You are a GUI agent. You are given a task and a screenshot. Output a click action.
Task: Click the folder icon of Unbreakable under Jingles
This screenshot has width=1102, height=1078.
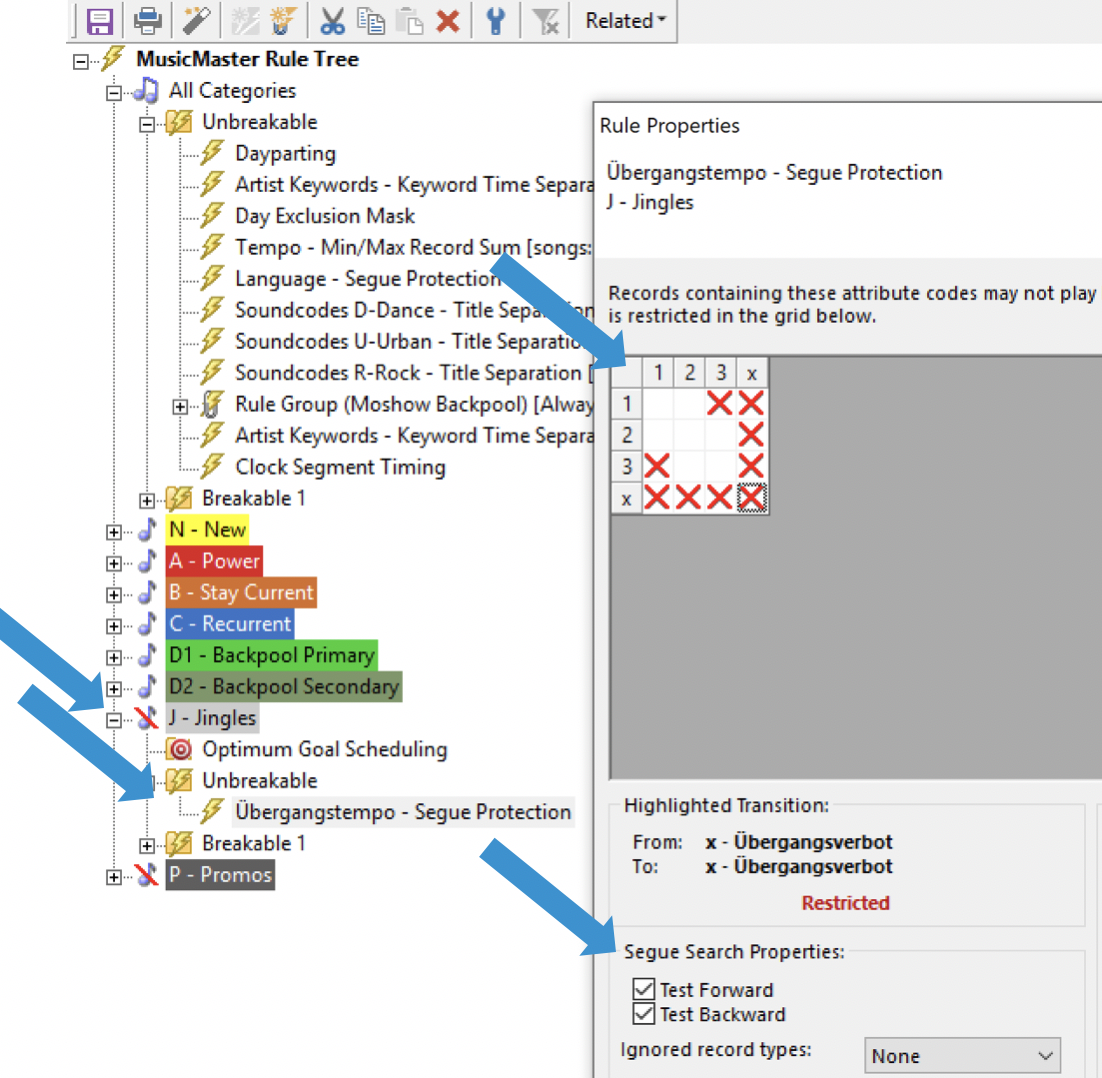tap(179, 780)
